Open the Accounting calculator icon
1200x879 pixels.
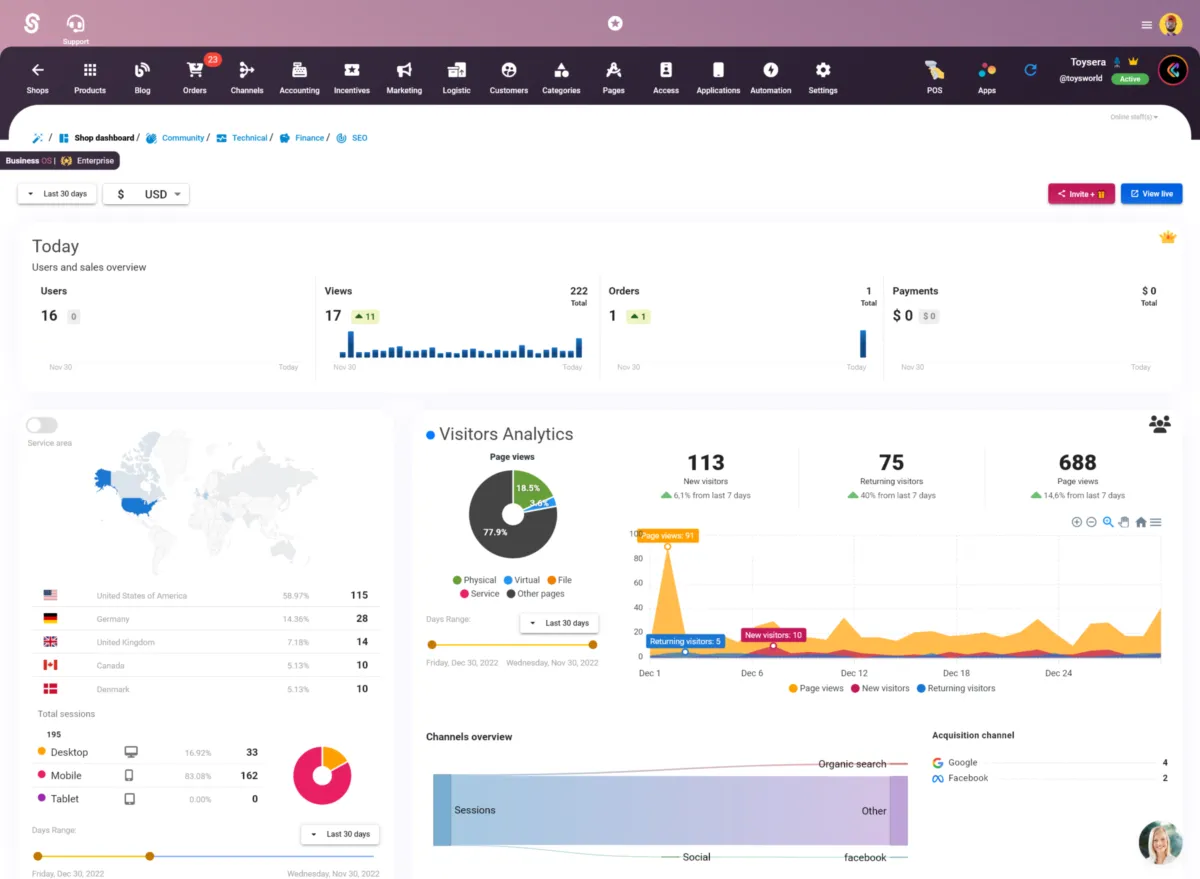(299, 70)
